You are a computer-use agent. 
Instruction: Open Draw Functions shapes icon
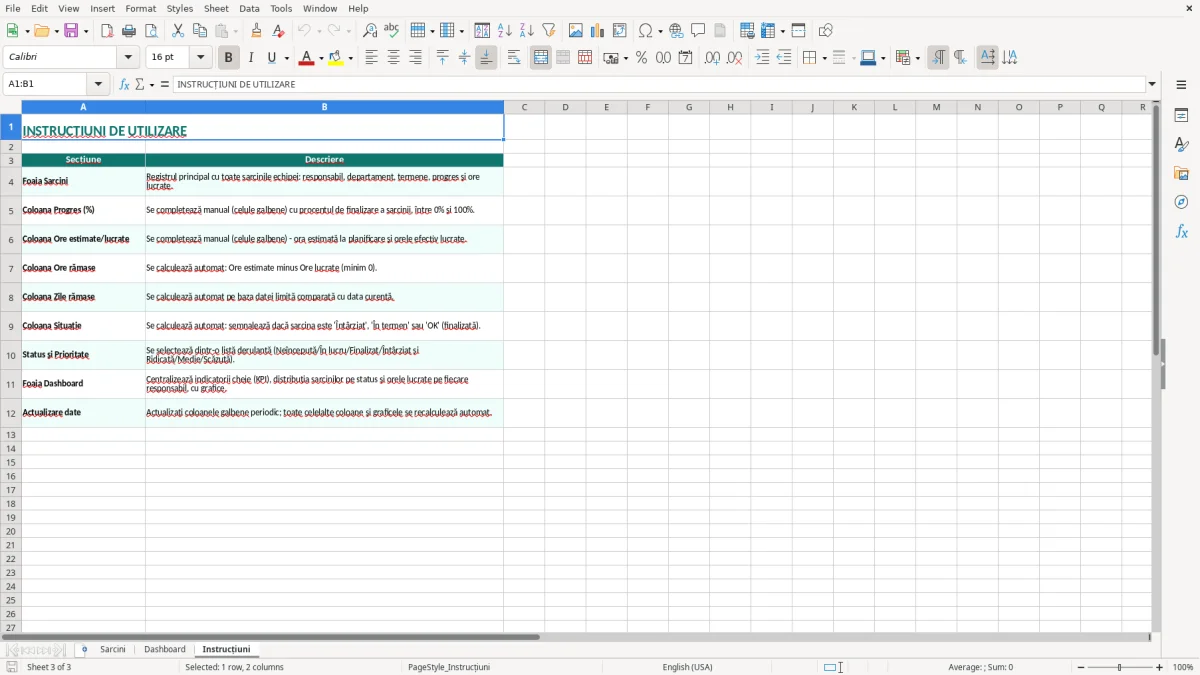(826, 31)
